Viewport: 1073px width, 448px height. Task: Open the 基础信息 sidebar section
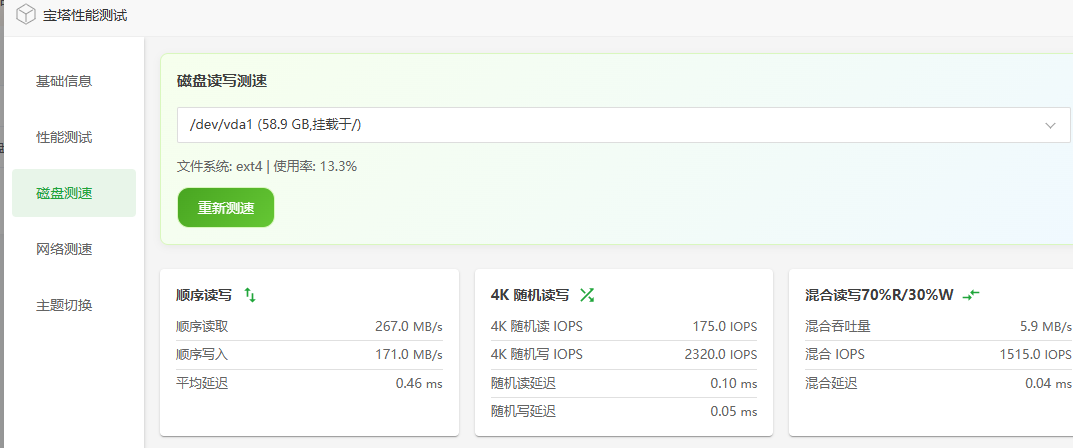pos(64,81)
